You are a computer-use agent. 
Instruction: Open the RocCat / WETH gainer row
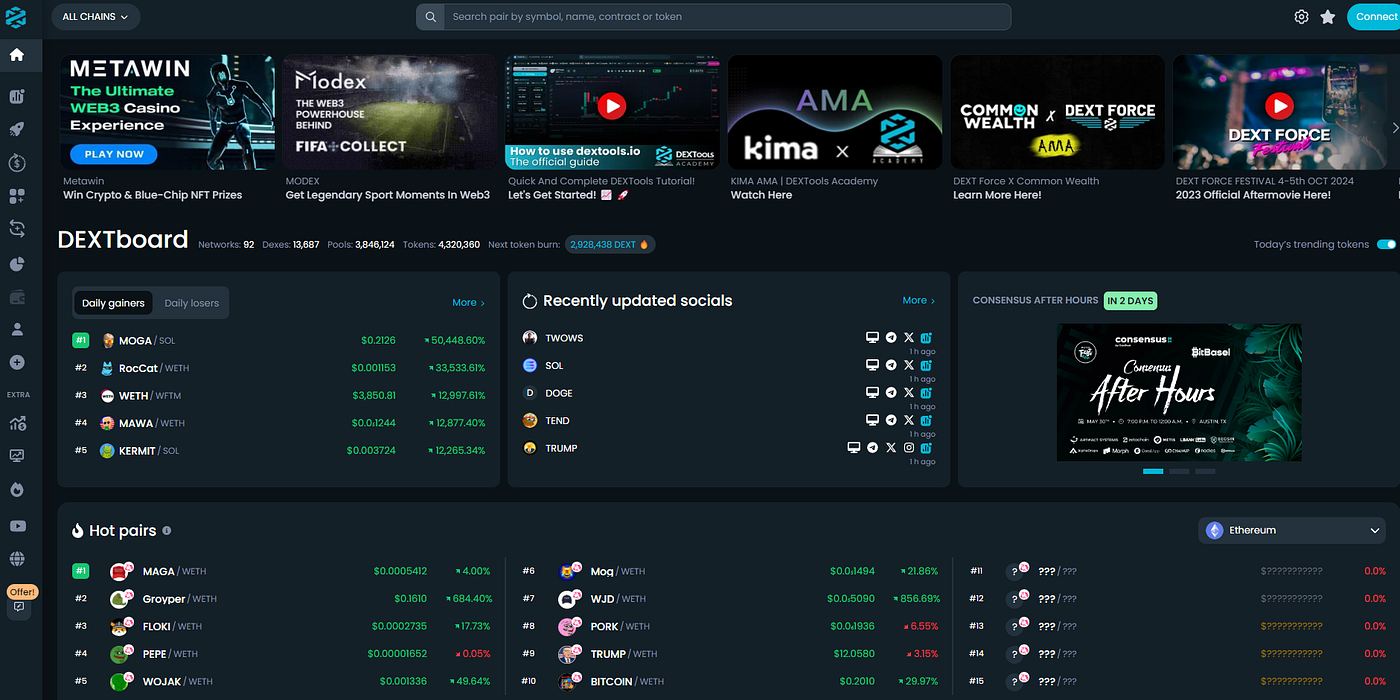coord(279,368)
